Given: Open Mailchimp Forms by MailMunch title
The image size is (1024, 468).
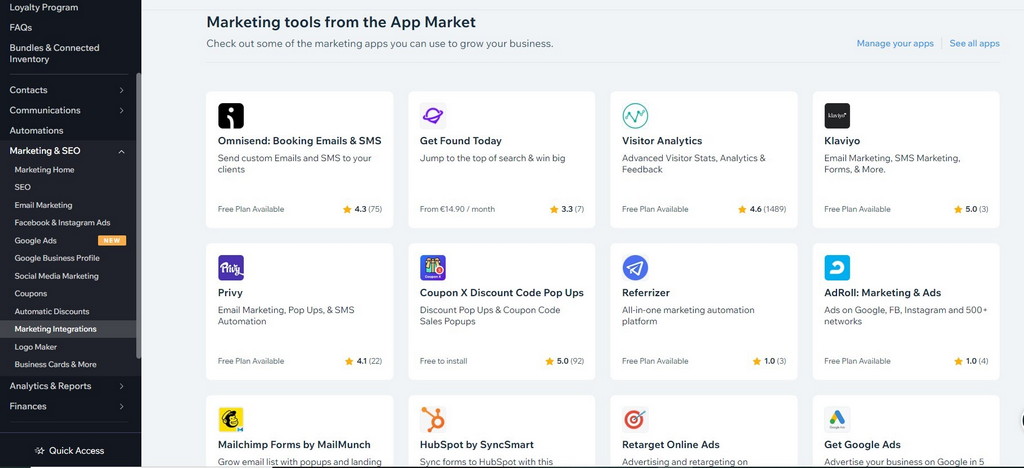Looking at the screenshot, I should (x=294, y=445).
